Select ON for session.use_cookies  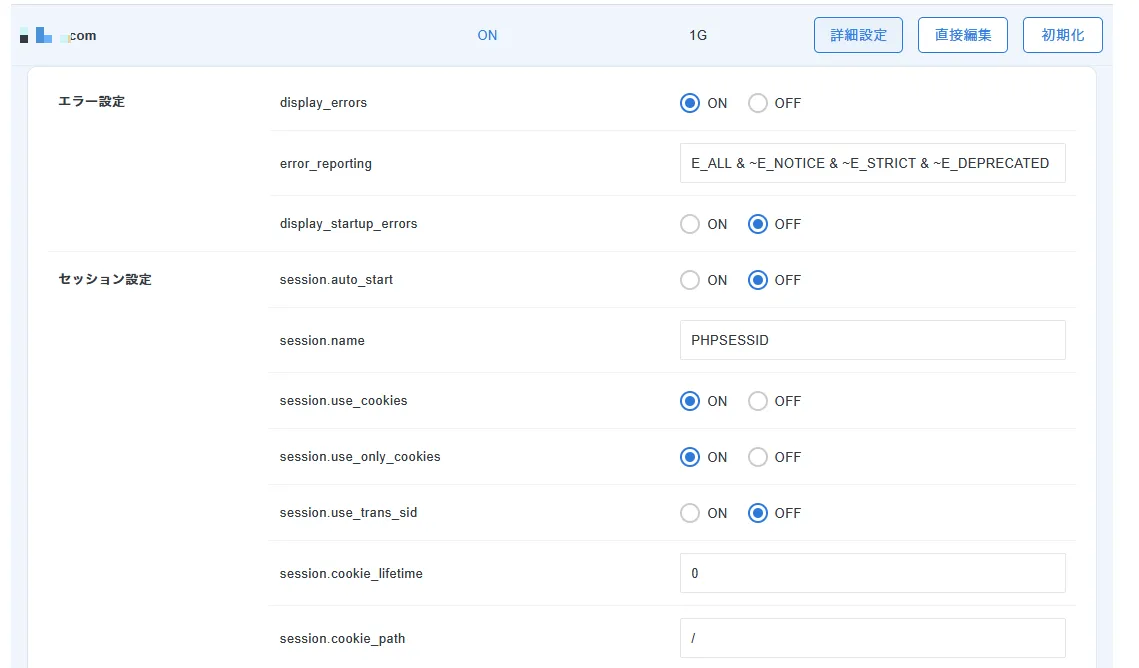click(x=690, y=401)
